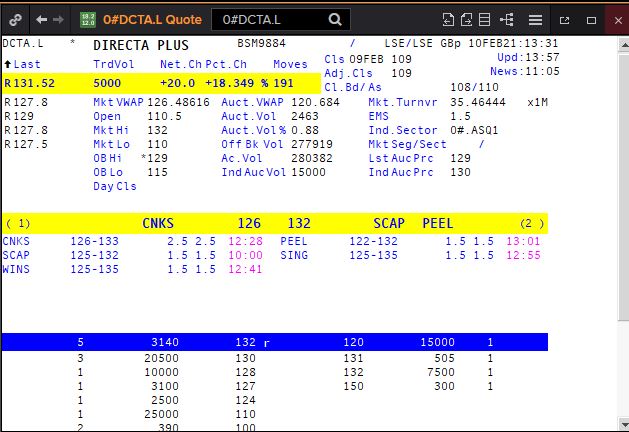The width and height of the screenshot is (629, 432).
Task: Click the Mkt Lo label
Action: pos(111,144)
